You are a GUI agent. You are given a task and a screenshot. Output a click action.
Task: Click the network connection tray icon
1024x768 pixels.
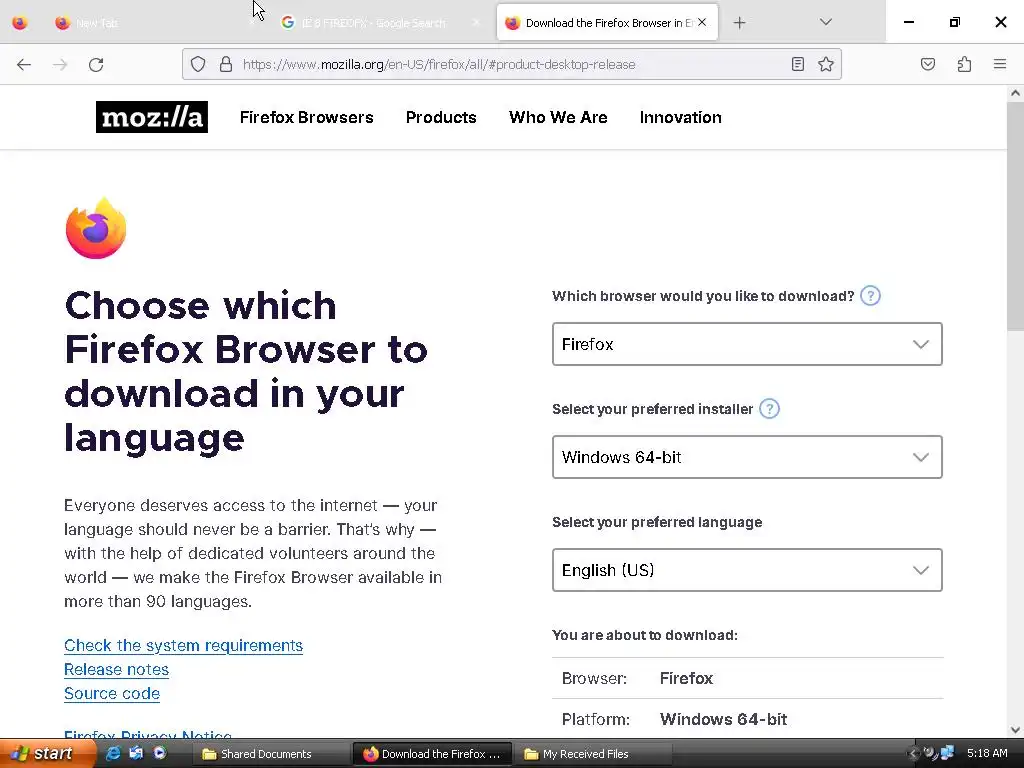[x=948, y=754]
